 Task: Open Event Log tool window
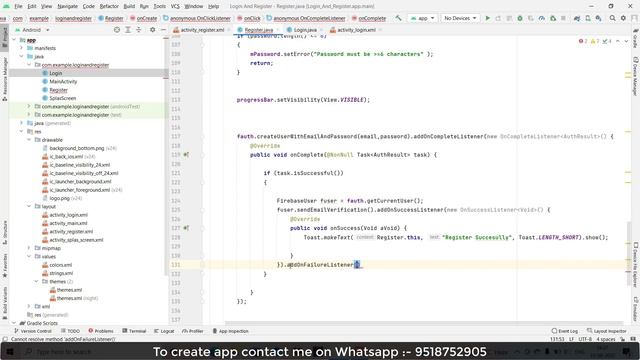pos(564,331)
